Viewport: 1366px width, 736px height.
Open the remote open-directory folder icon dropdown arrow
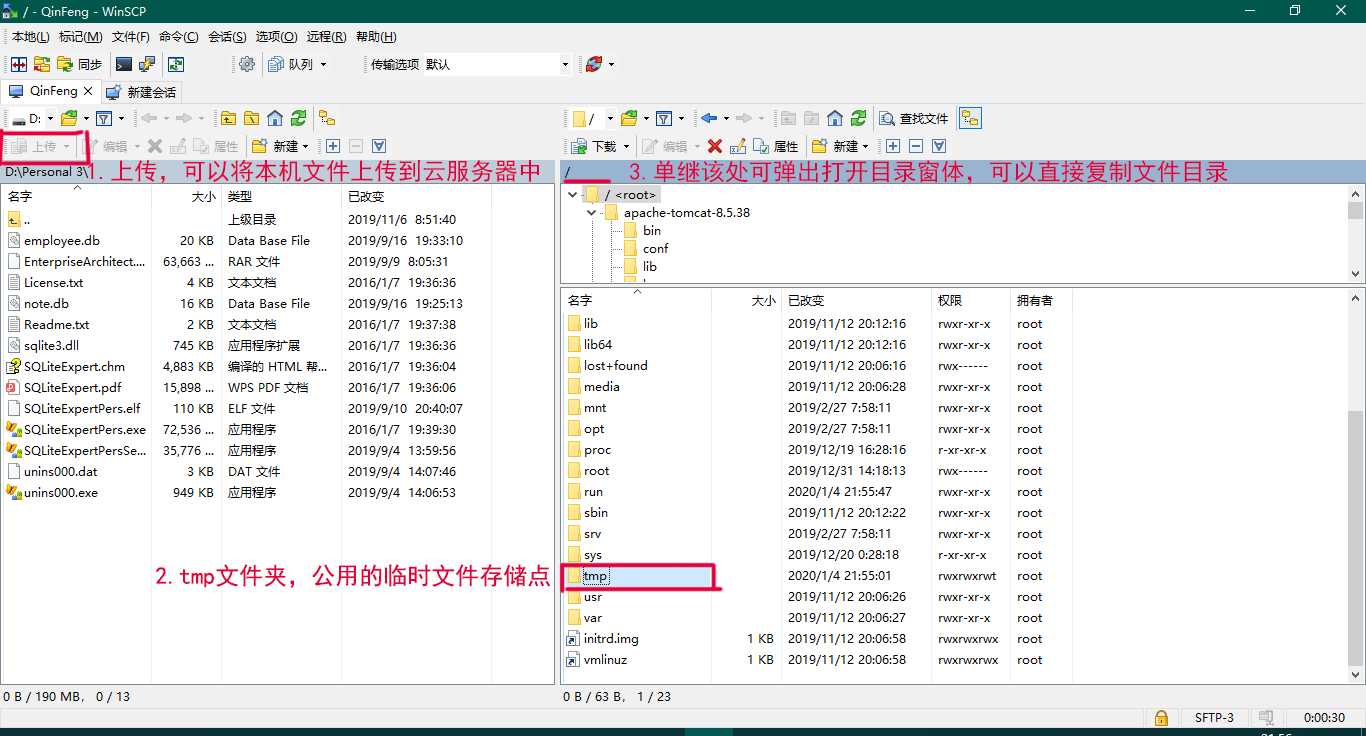[x=647, y=118]
